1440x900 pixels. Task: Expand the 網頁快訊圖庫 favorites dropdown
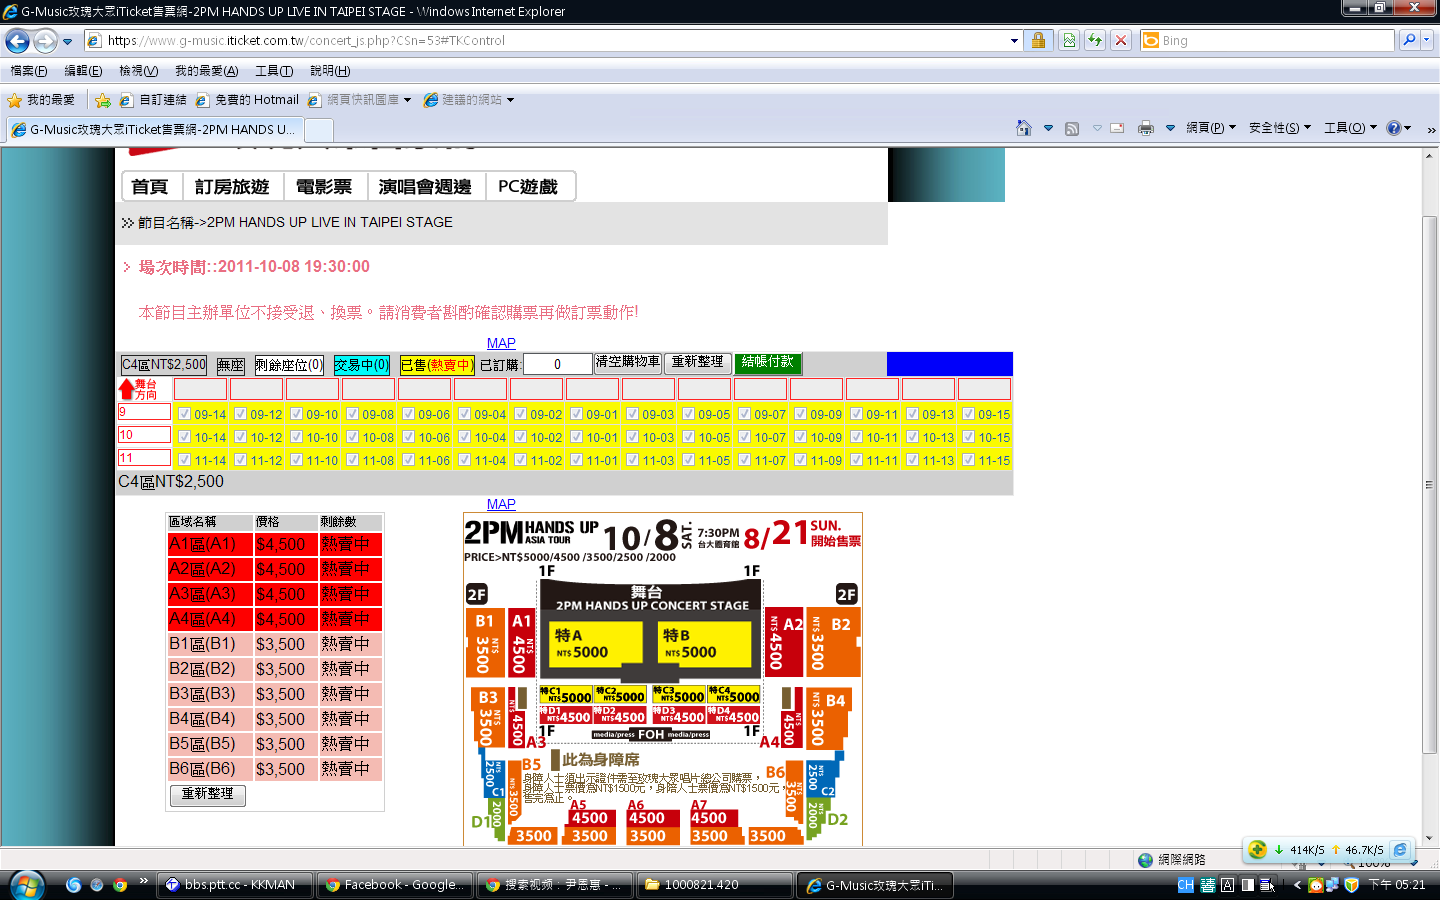[407, 100]
